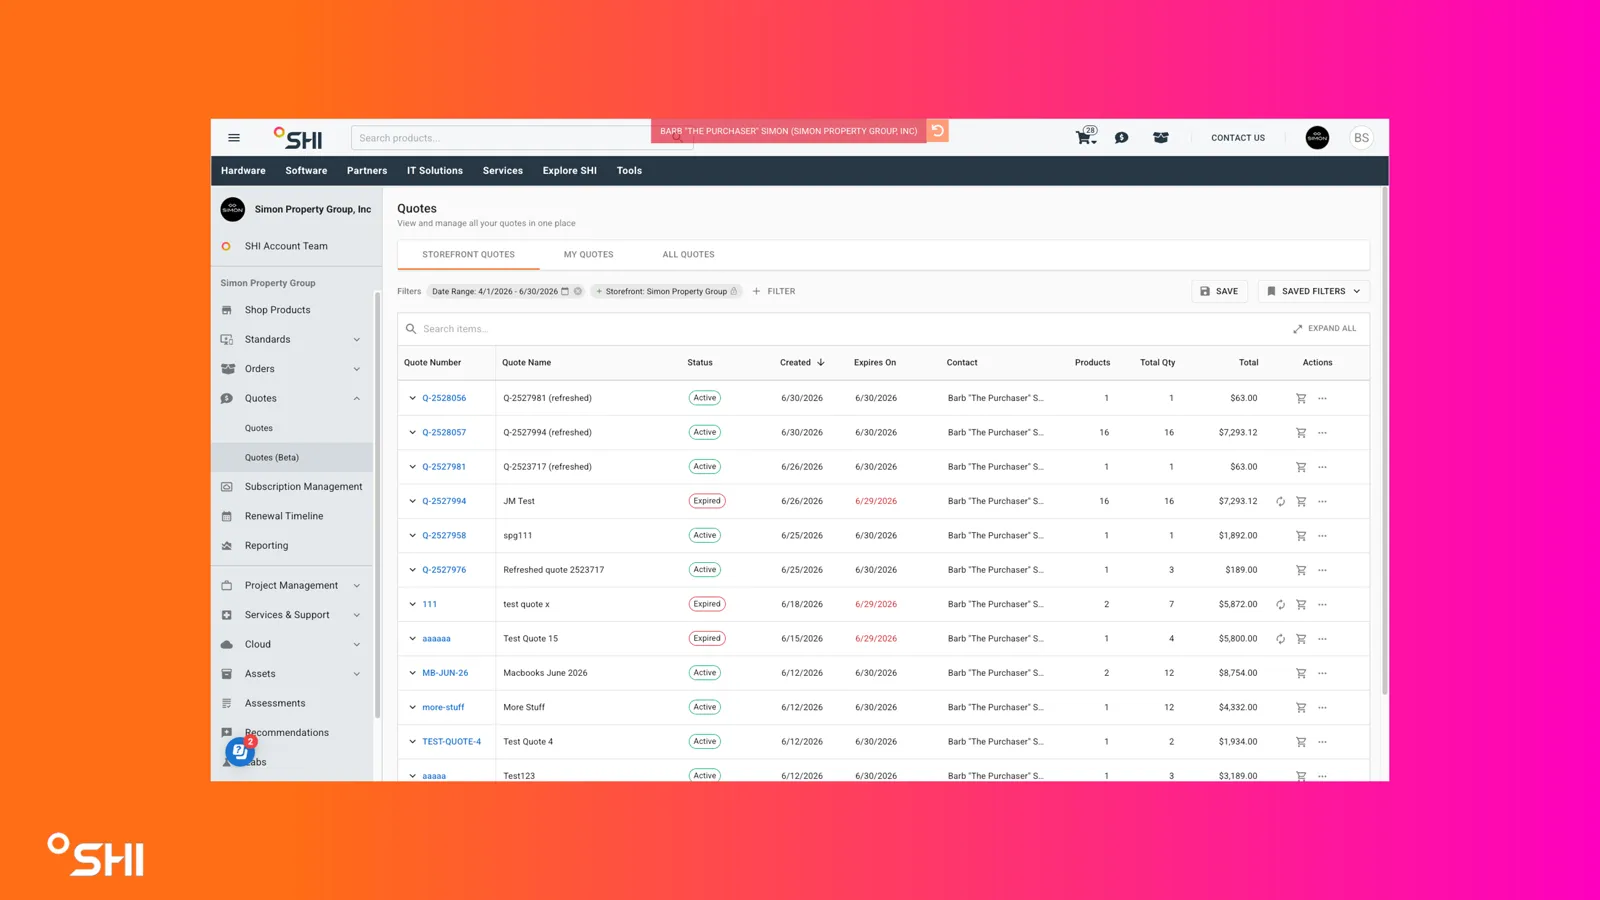Open the Tools menu

tap(629, 171)
